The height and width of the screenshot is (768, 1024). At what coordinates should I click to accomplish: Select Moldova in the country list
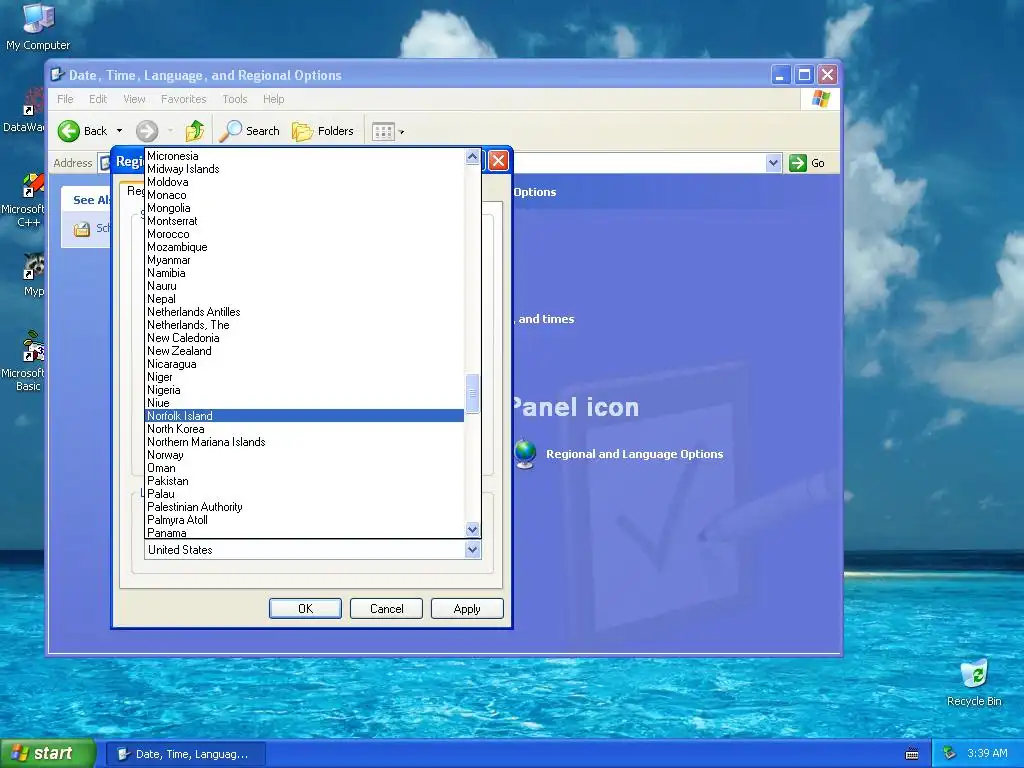(x=304, y=182)
